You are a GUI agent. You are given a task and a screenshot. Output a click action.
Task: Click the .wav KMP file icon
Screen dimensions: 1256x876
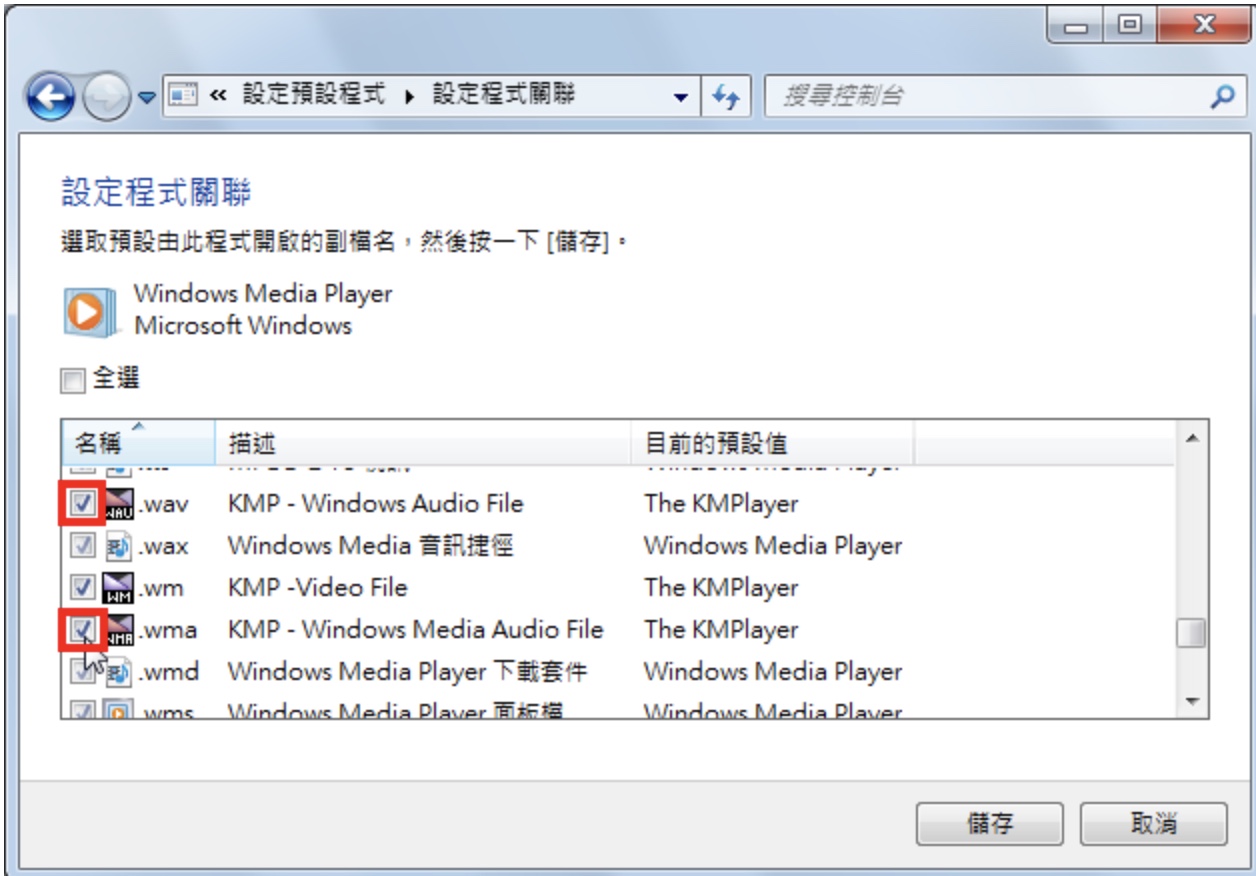(x=119, y=504)
